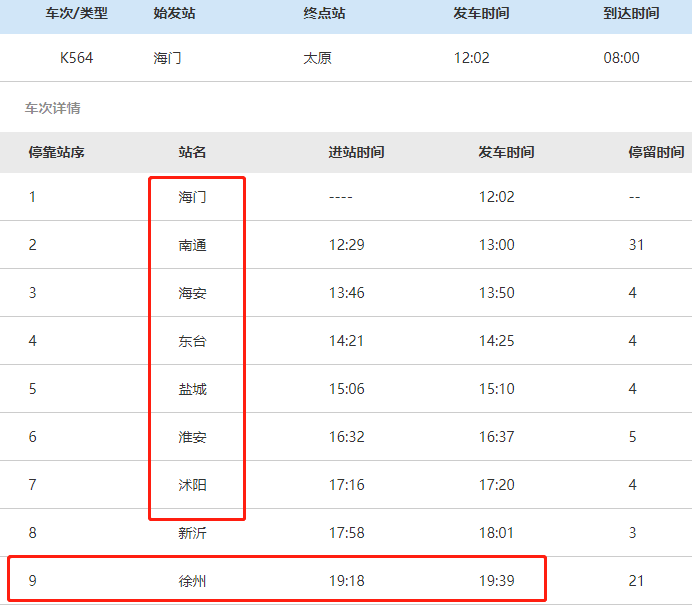This screenshot has width=692, height=607.
Task: Click the 新沂 station name
Action: click(192, 533)
